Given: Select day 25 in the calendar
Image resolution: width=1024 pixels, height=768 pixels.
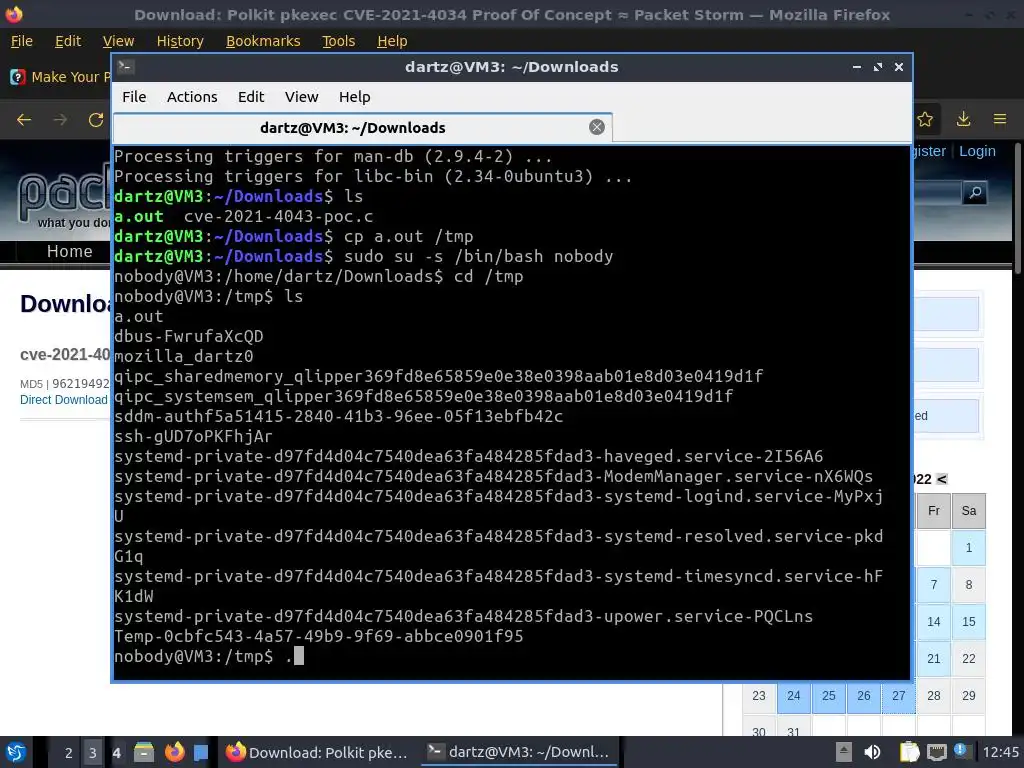Looking at the screenshot, I should pos(829,696).
